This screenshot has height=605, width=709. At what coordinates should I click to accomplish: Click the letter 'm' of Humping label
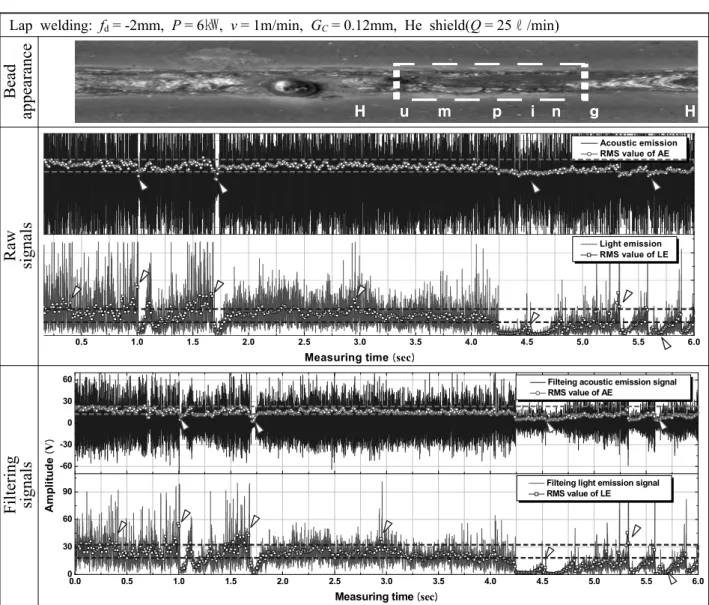444,112
